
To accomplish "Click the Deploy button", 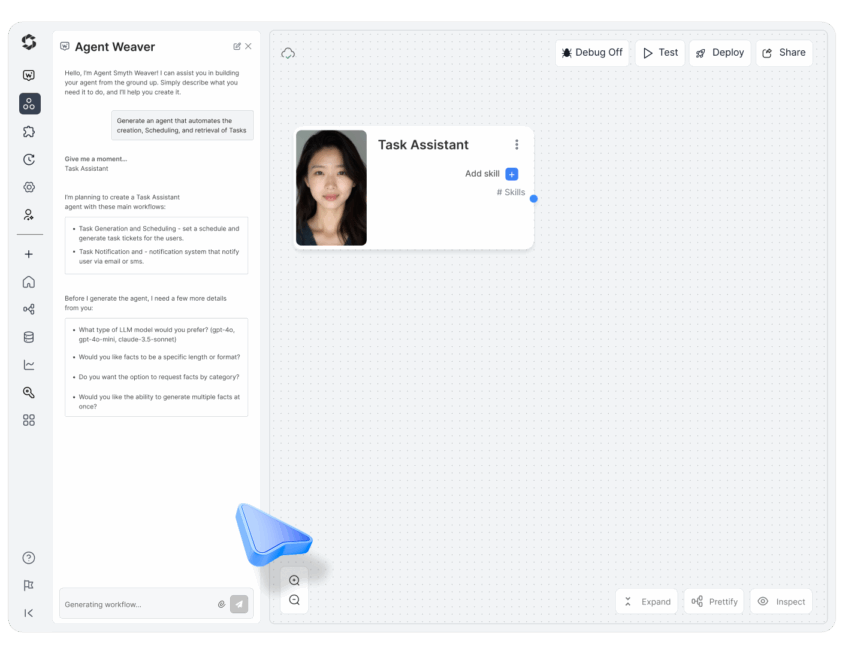I will 719,53.
